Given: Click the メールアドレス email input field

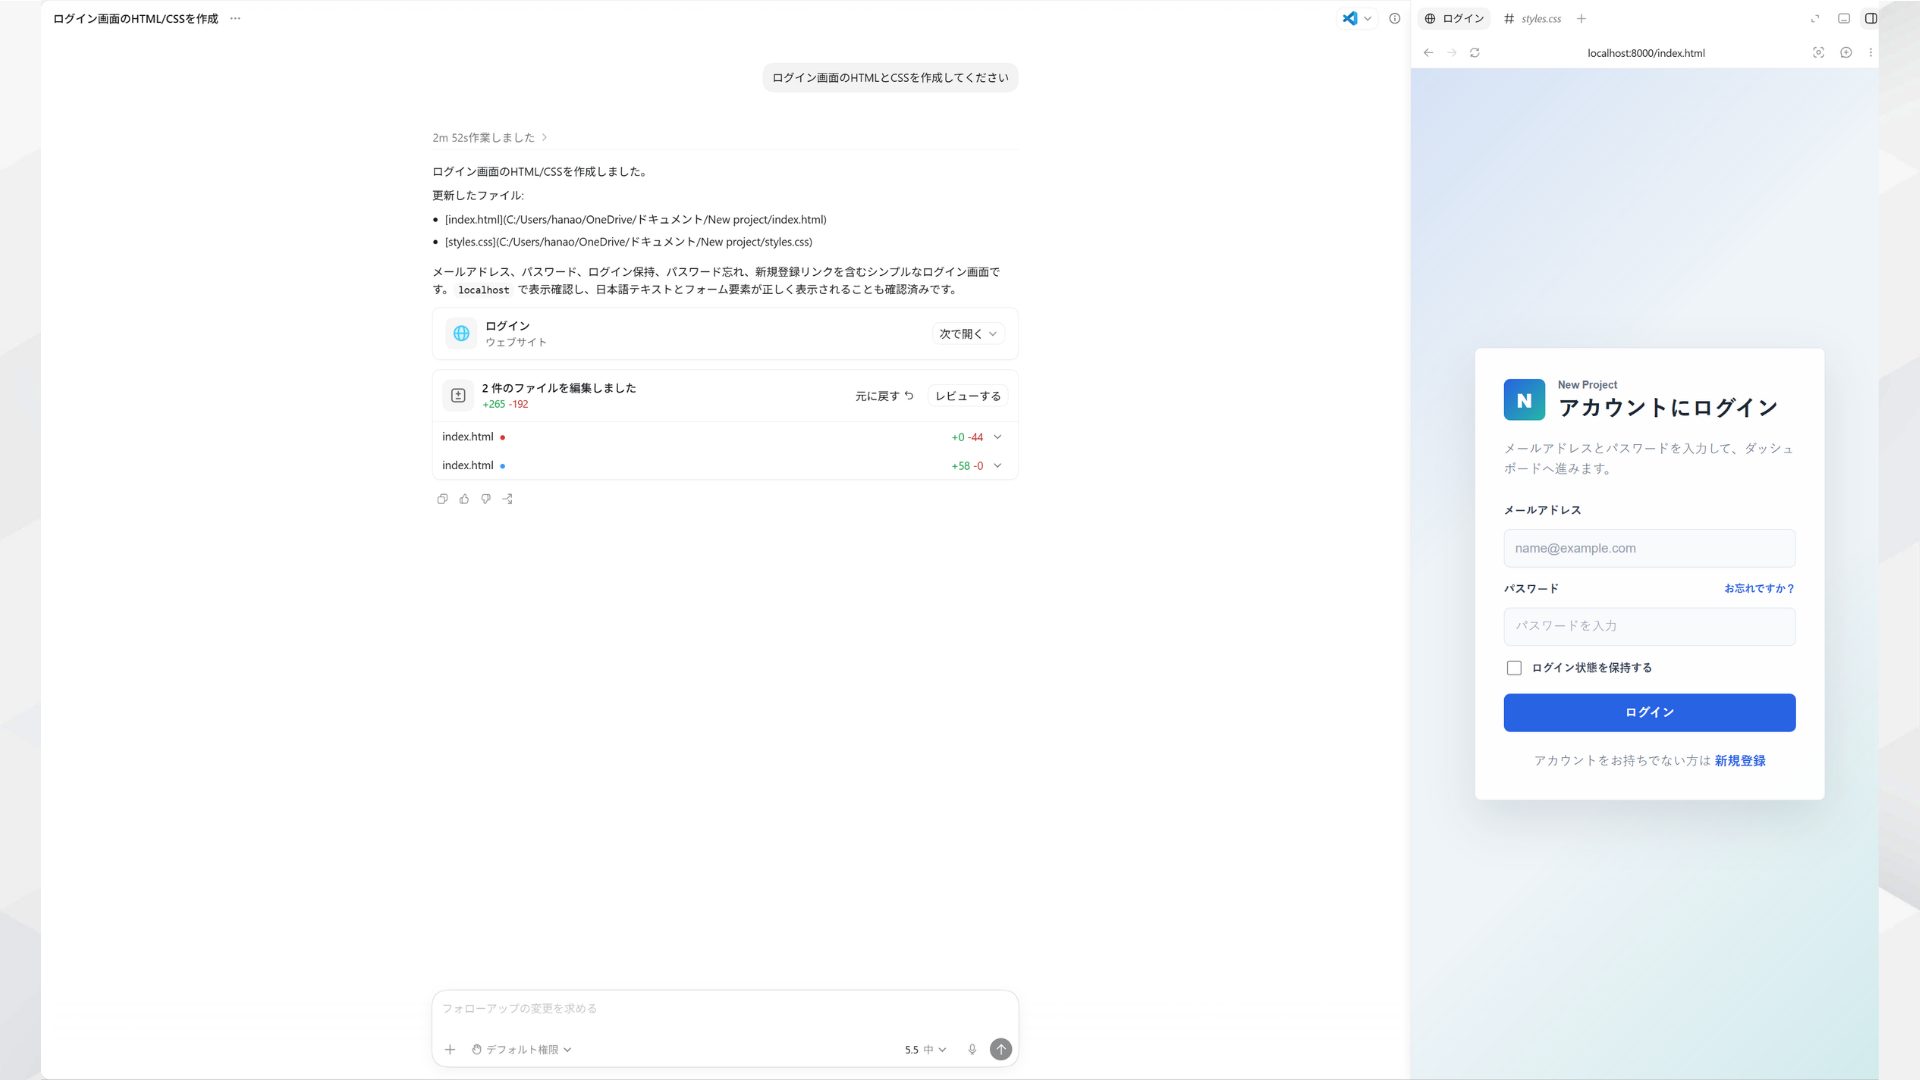Looking at the screenshot, I should [1649, 548].
